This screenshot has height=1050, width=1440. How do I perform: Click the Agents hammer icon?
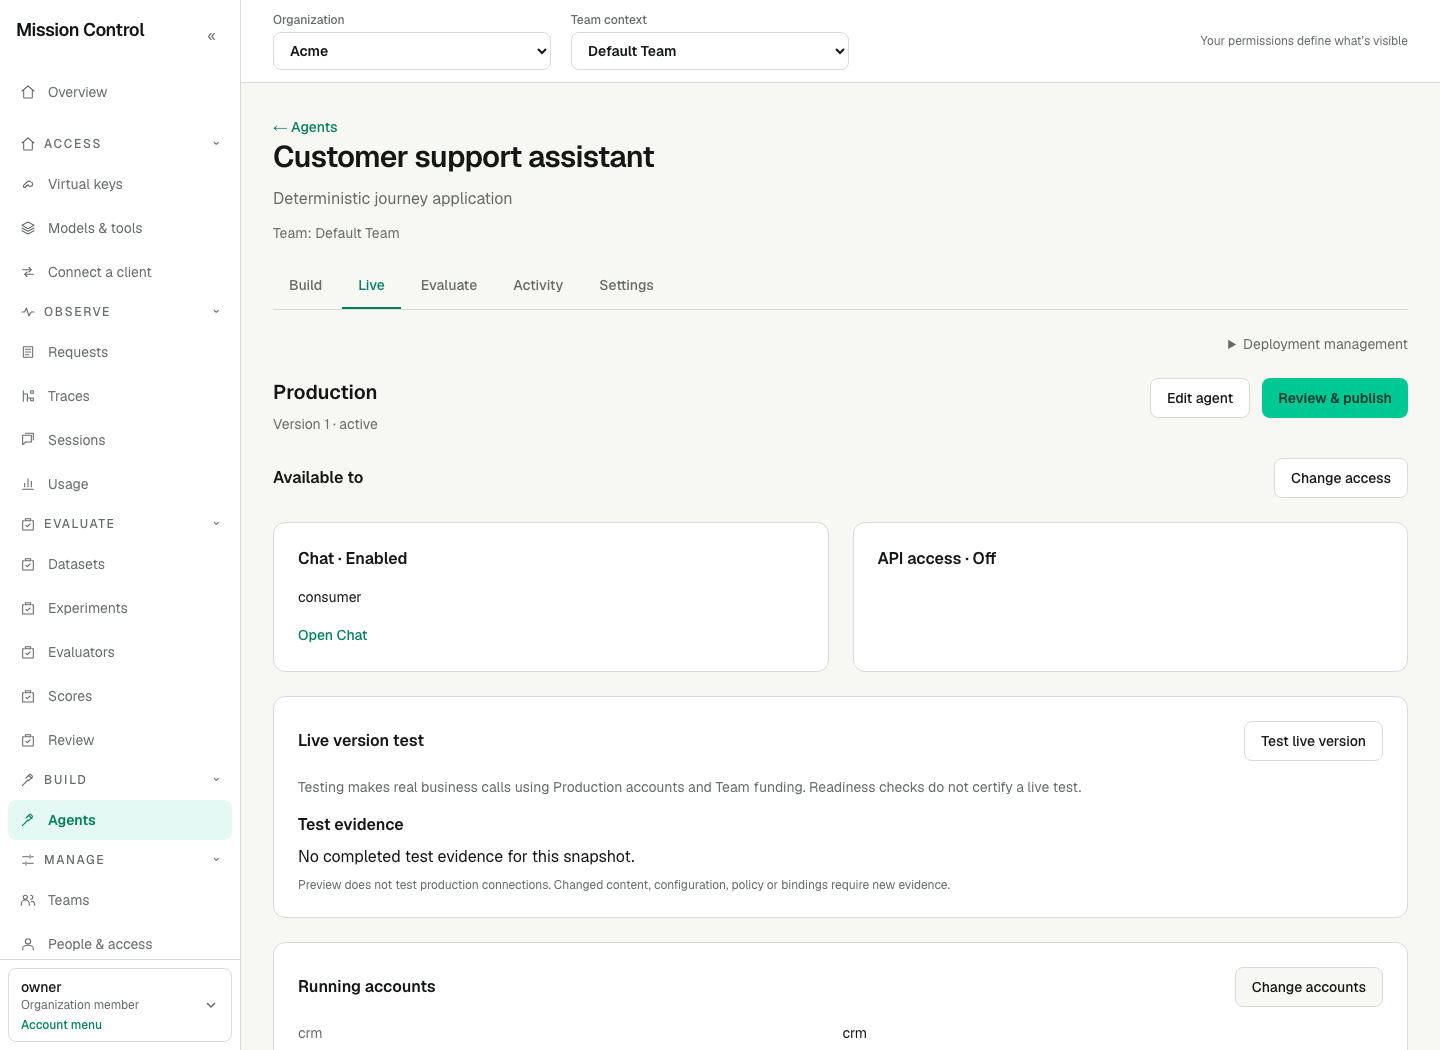[28, 820]
